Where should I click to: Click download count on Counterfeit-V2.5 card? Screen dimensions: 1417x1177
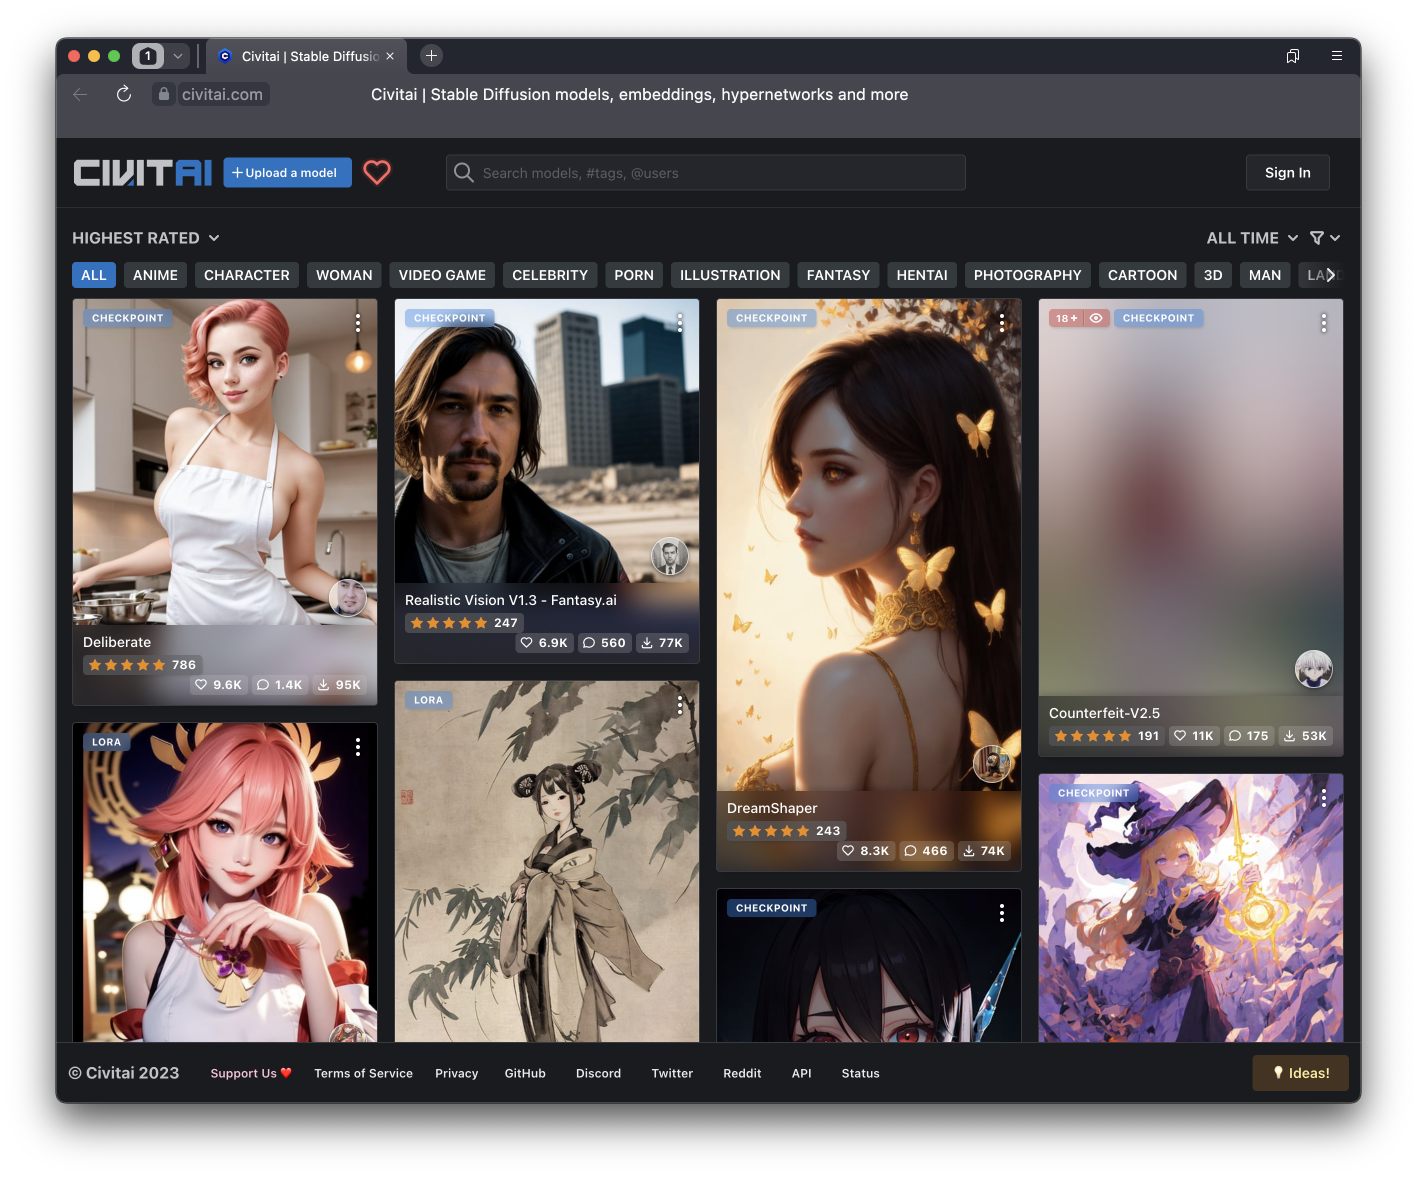pyautogui.click(x=1305, y=736)
